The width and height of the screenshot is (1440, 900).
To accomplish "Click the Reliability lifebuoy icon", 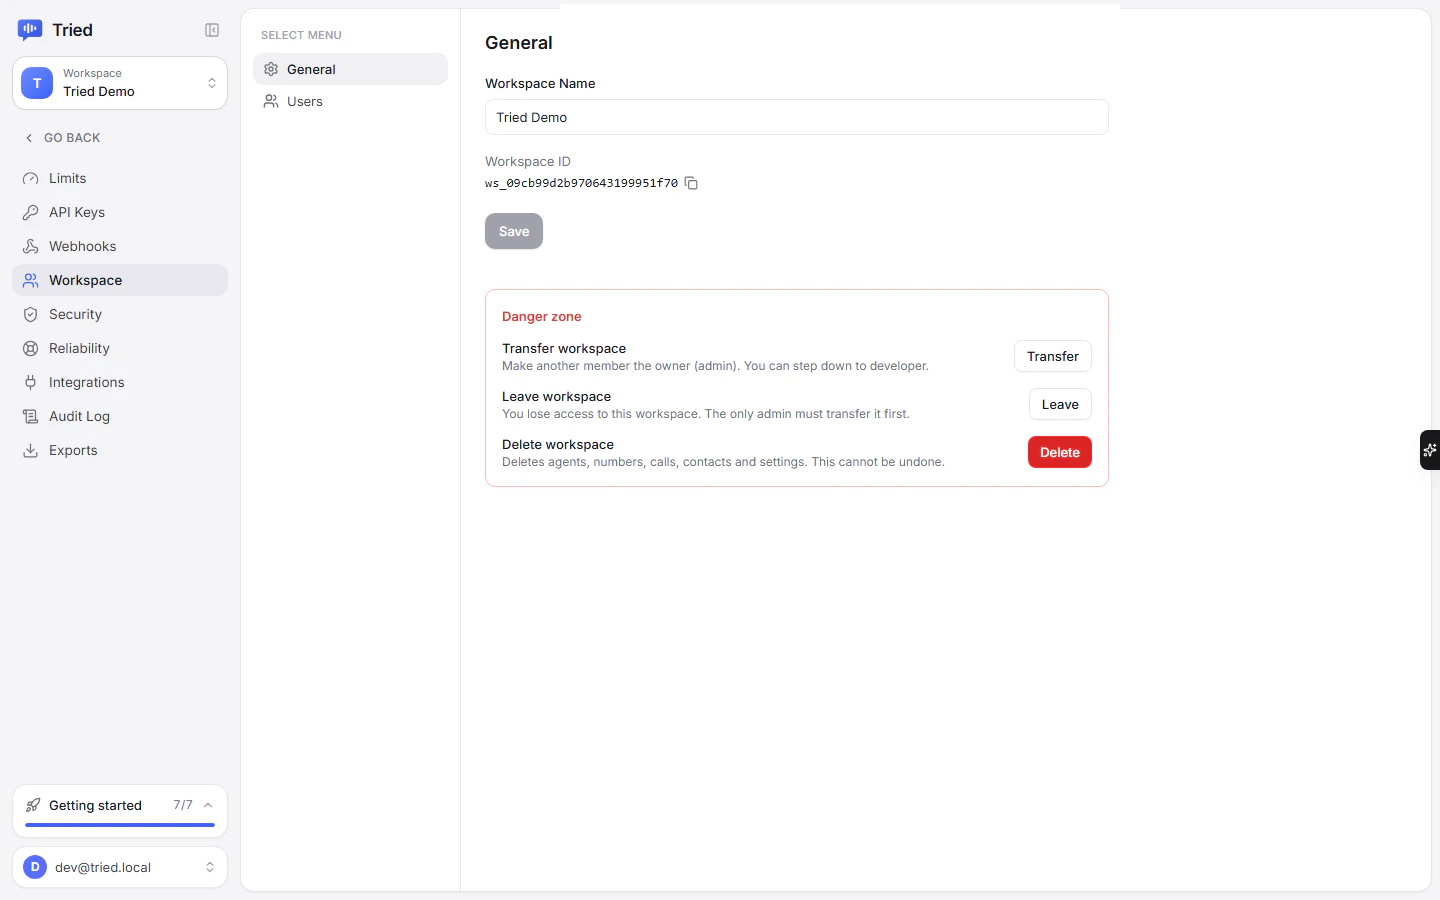I will tap(31, 348).
